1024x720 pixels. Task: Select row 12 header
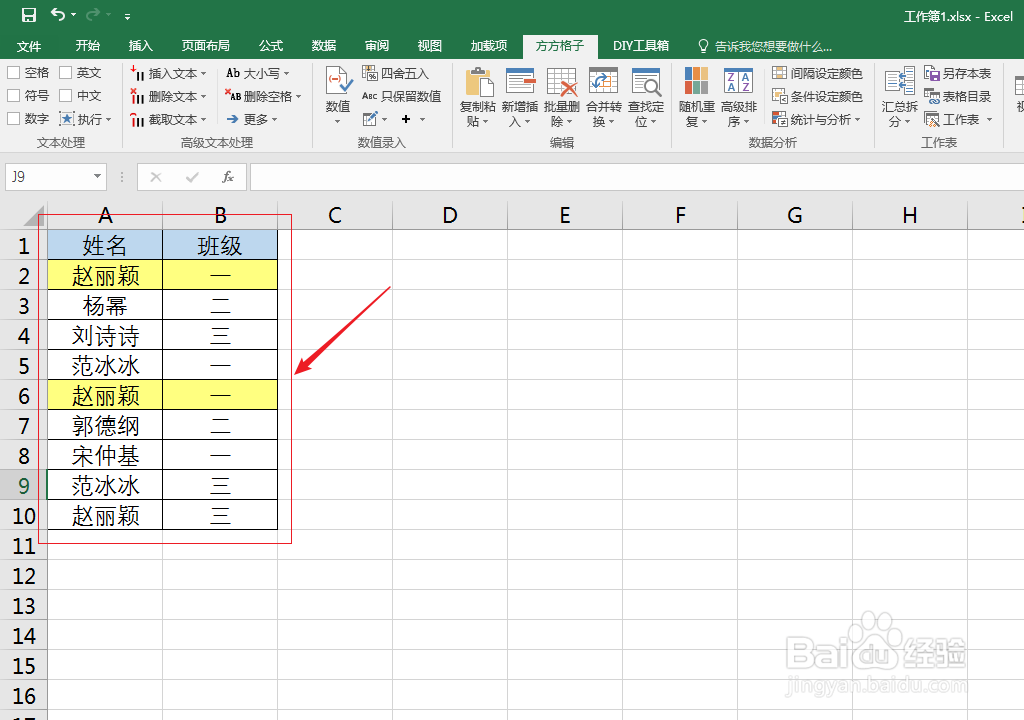click(x=24, y=576)
